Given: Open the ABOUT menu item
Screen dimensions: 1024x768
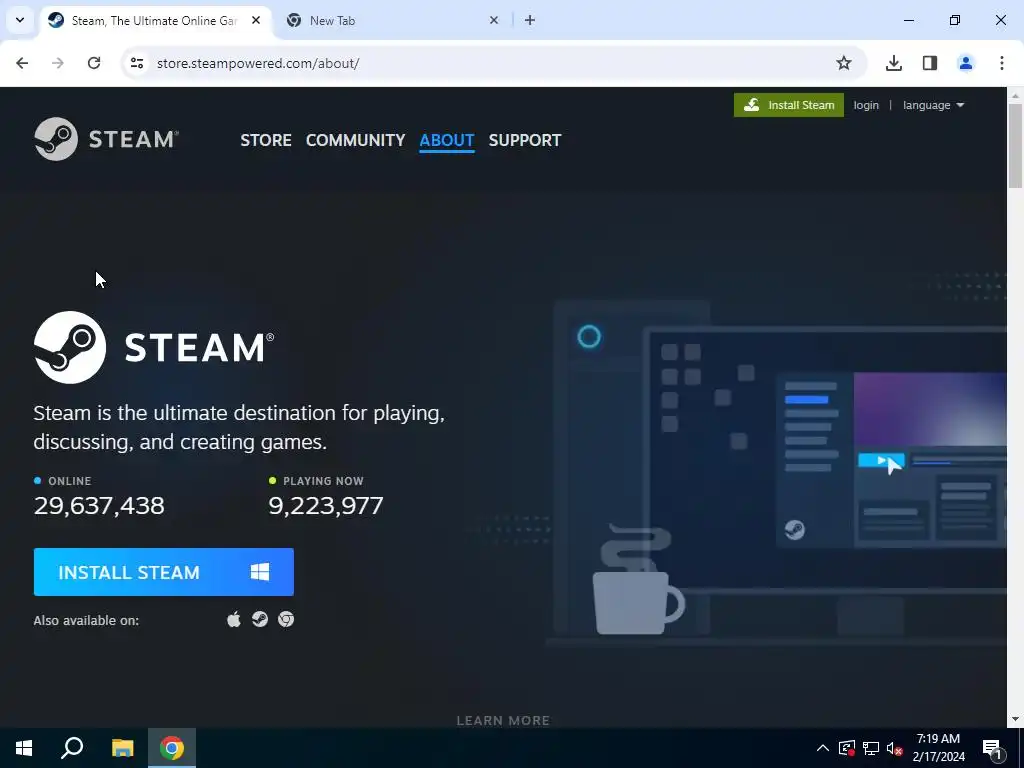Looking at the screenshot, I should (x=447, y=140).
